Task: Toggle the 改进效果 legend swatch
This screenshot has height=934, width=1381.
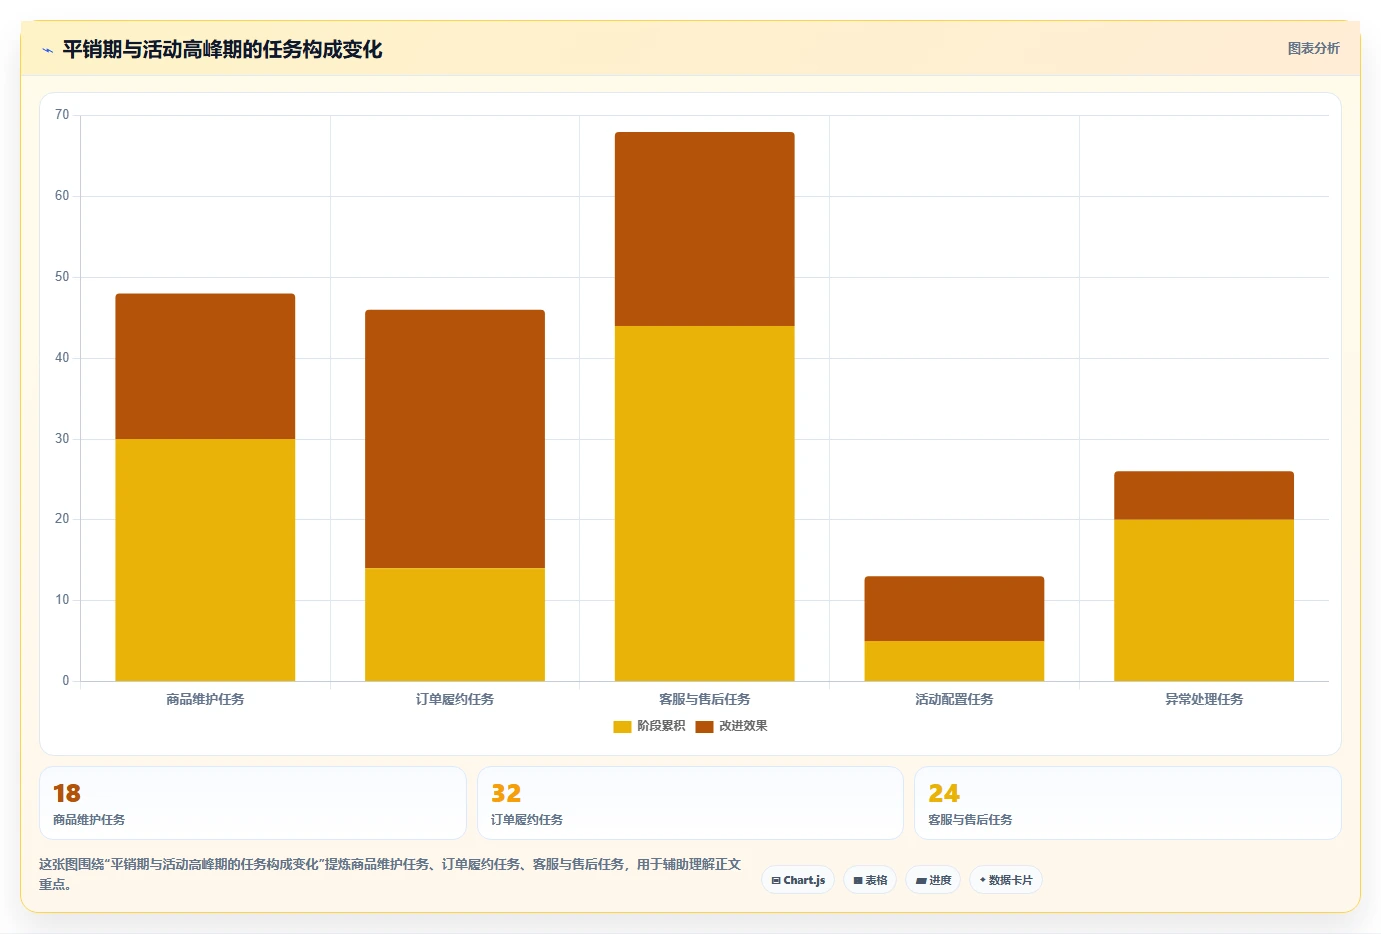Action: (x=704, y=726)
